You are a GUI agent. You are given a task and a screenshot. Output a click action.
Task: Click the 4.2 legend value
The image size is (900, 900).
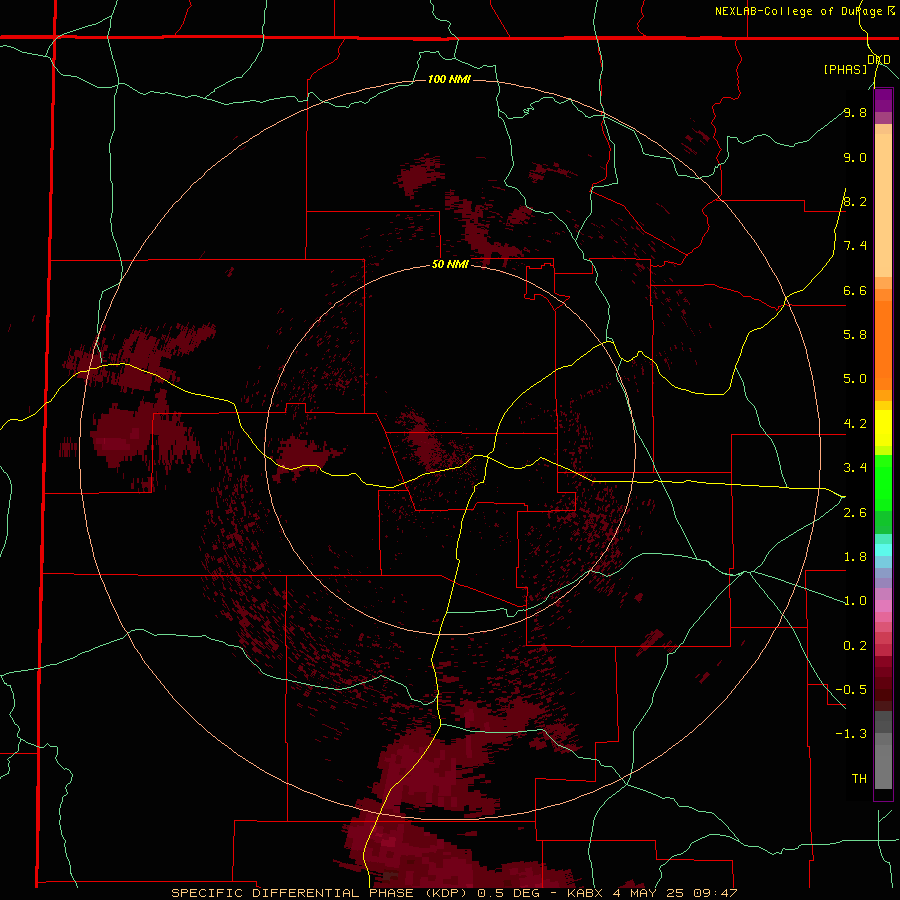(855, 424)
